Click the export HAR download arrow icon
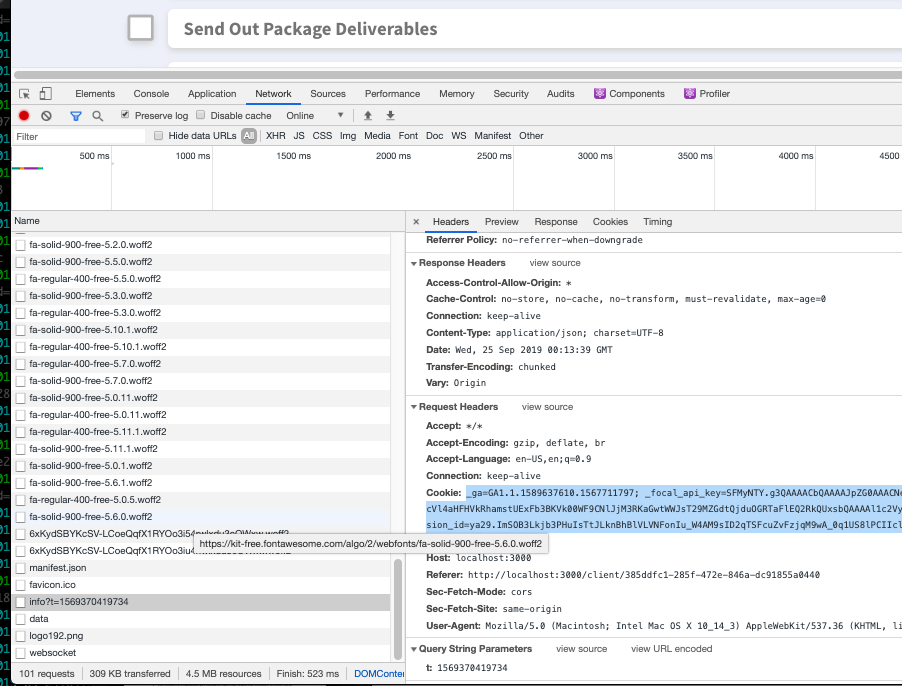 click(x=390, y=116)
